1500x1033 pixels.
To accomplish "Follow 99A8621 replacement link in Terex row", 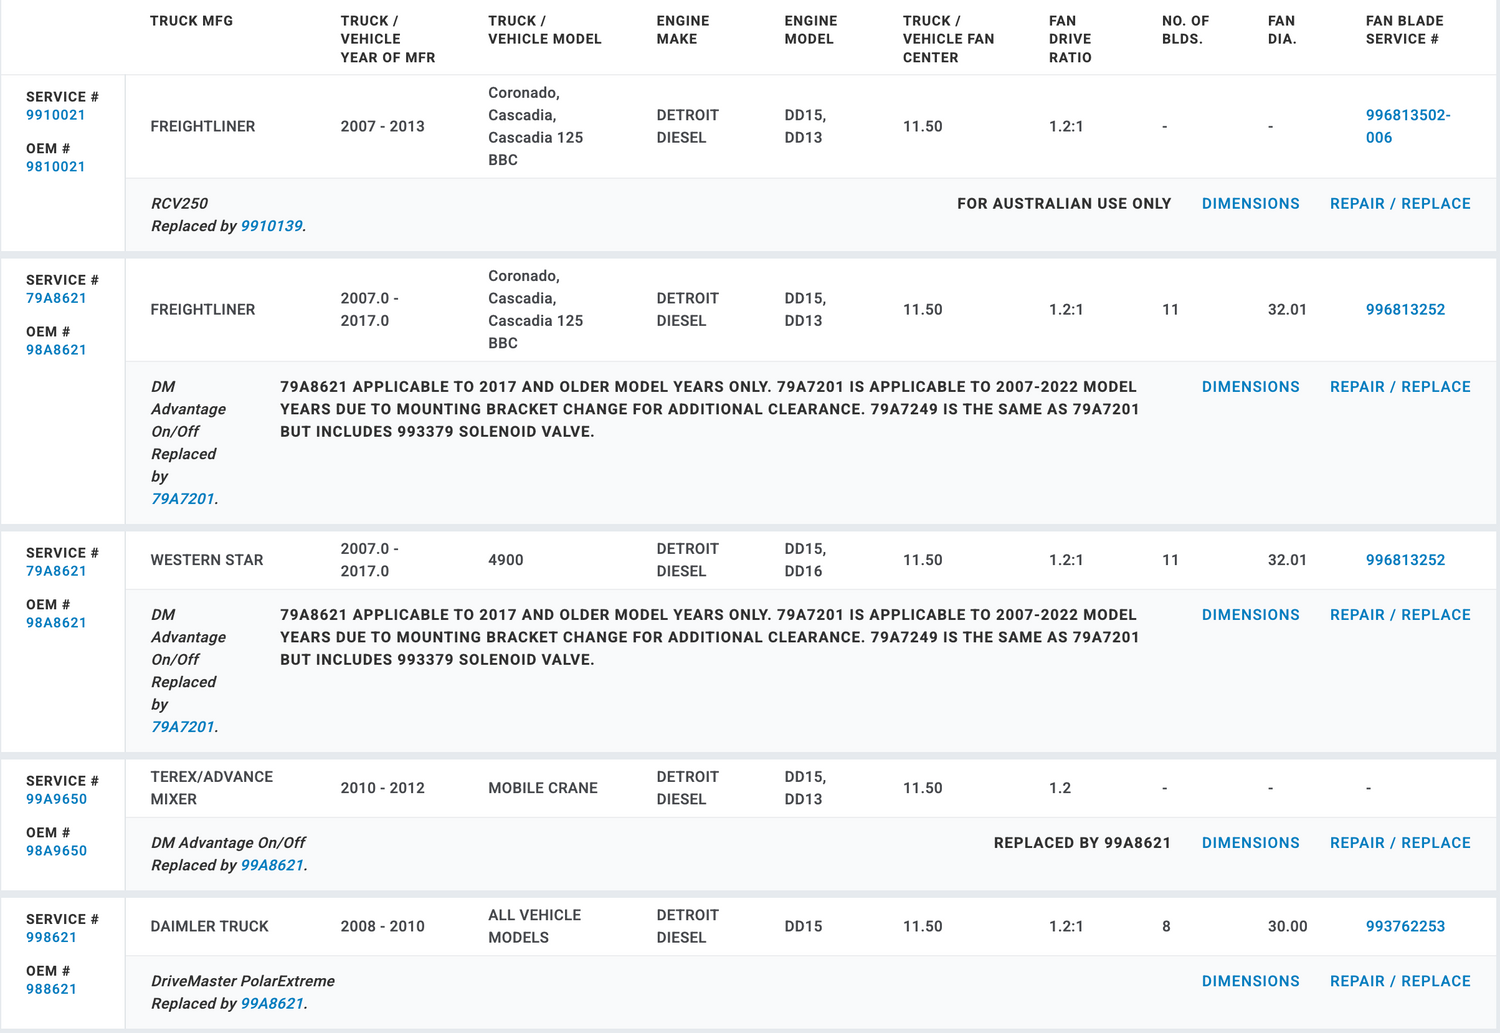I will (x=271, y=865).
